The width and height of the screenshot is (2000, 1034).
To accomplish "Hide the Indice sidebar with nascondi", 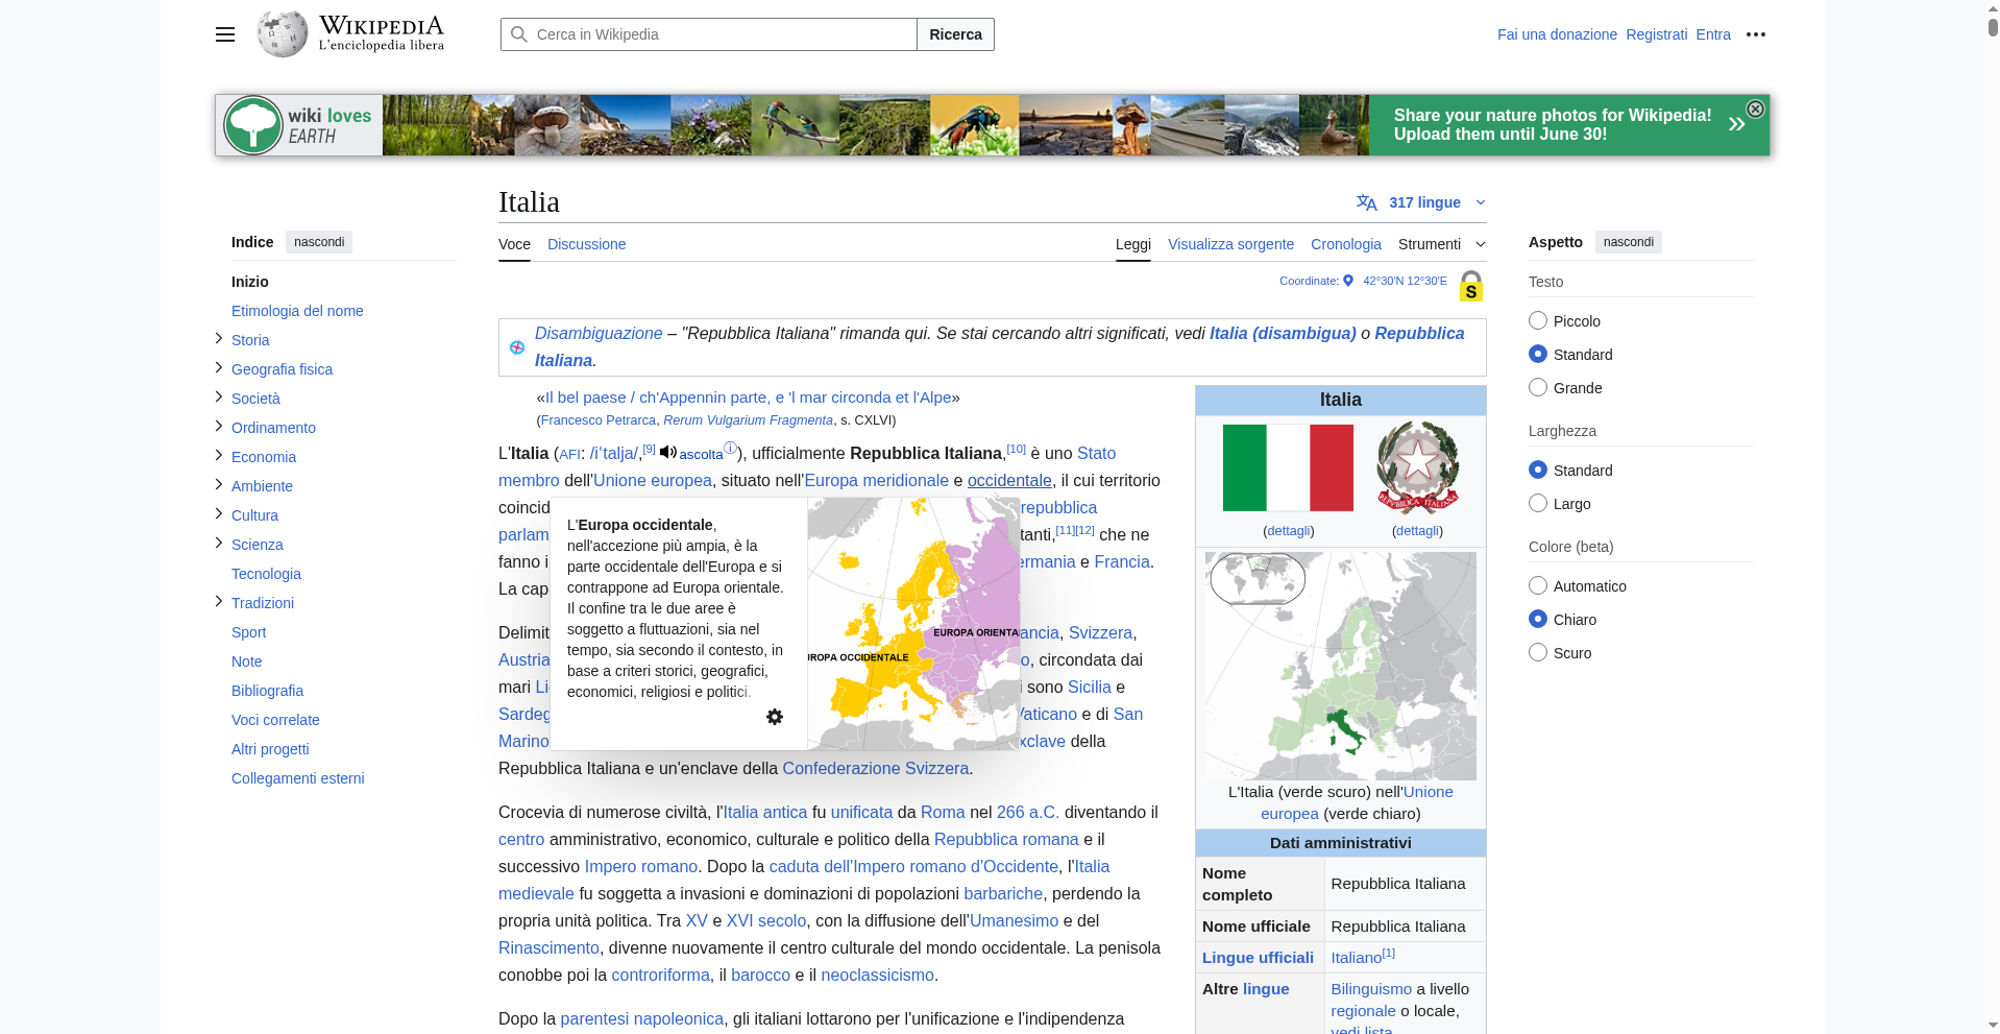I will (x=319, y=242).
